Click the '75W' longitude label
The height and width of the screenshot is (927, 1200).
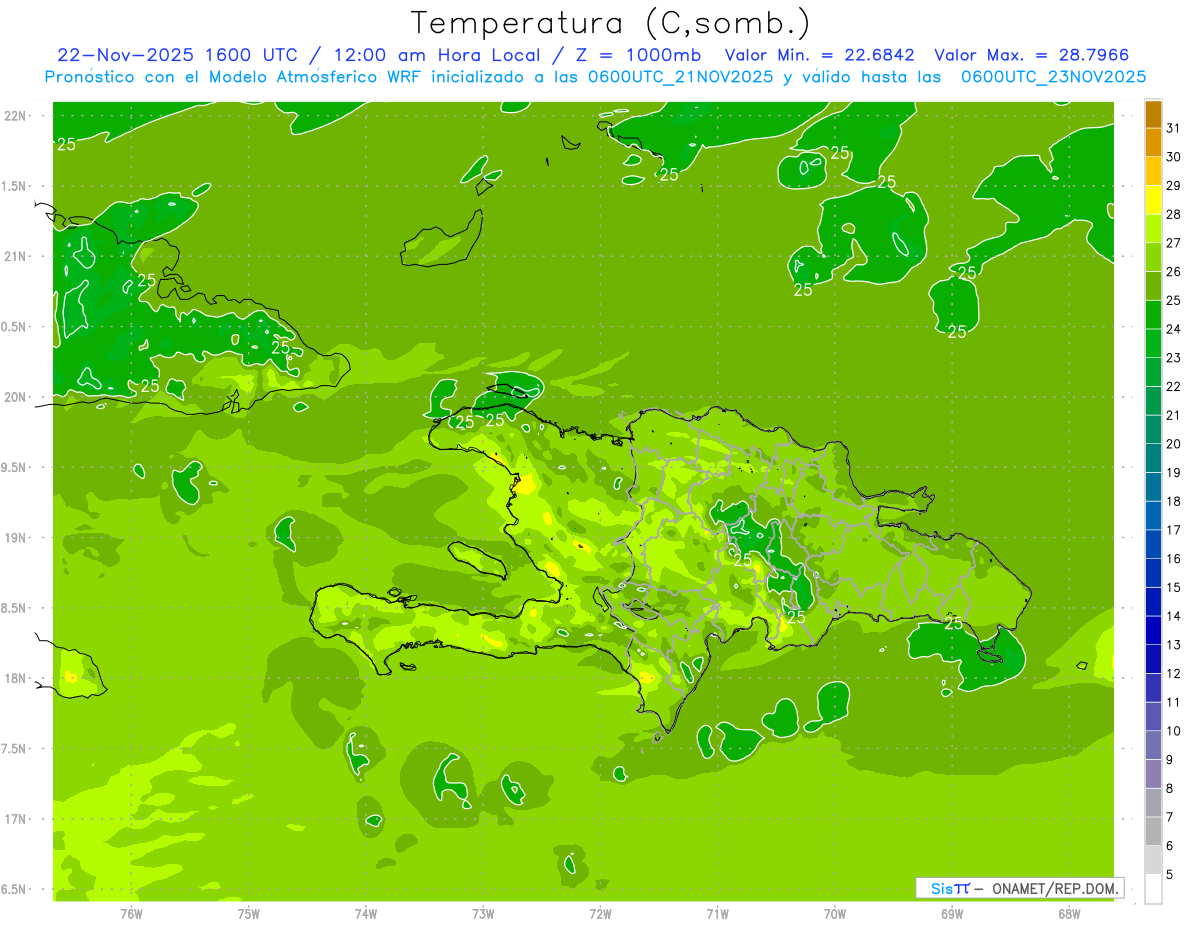pos(249,914)
